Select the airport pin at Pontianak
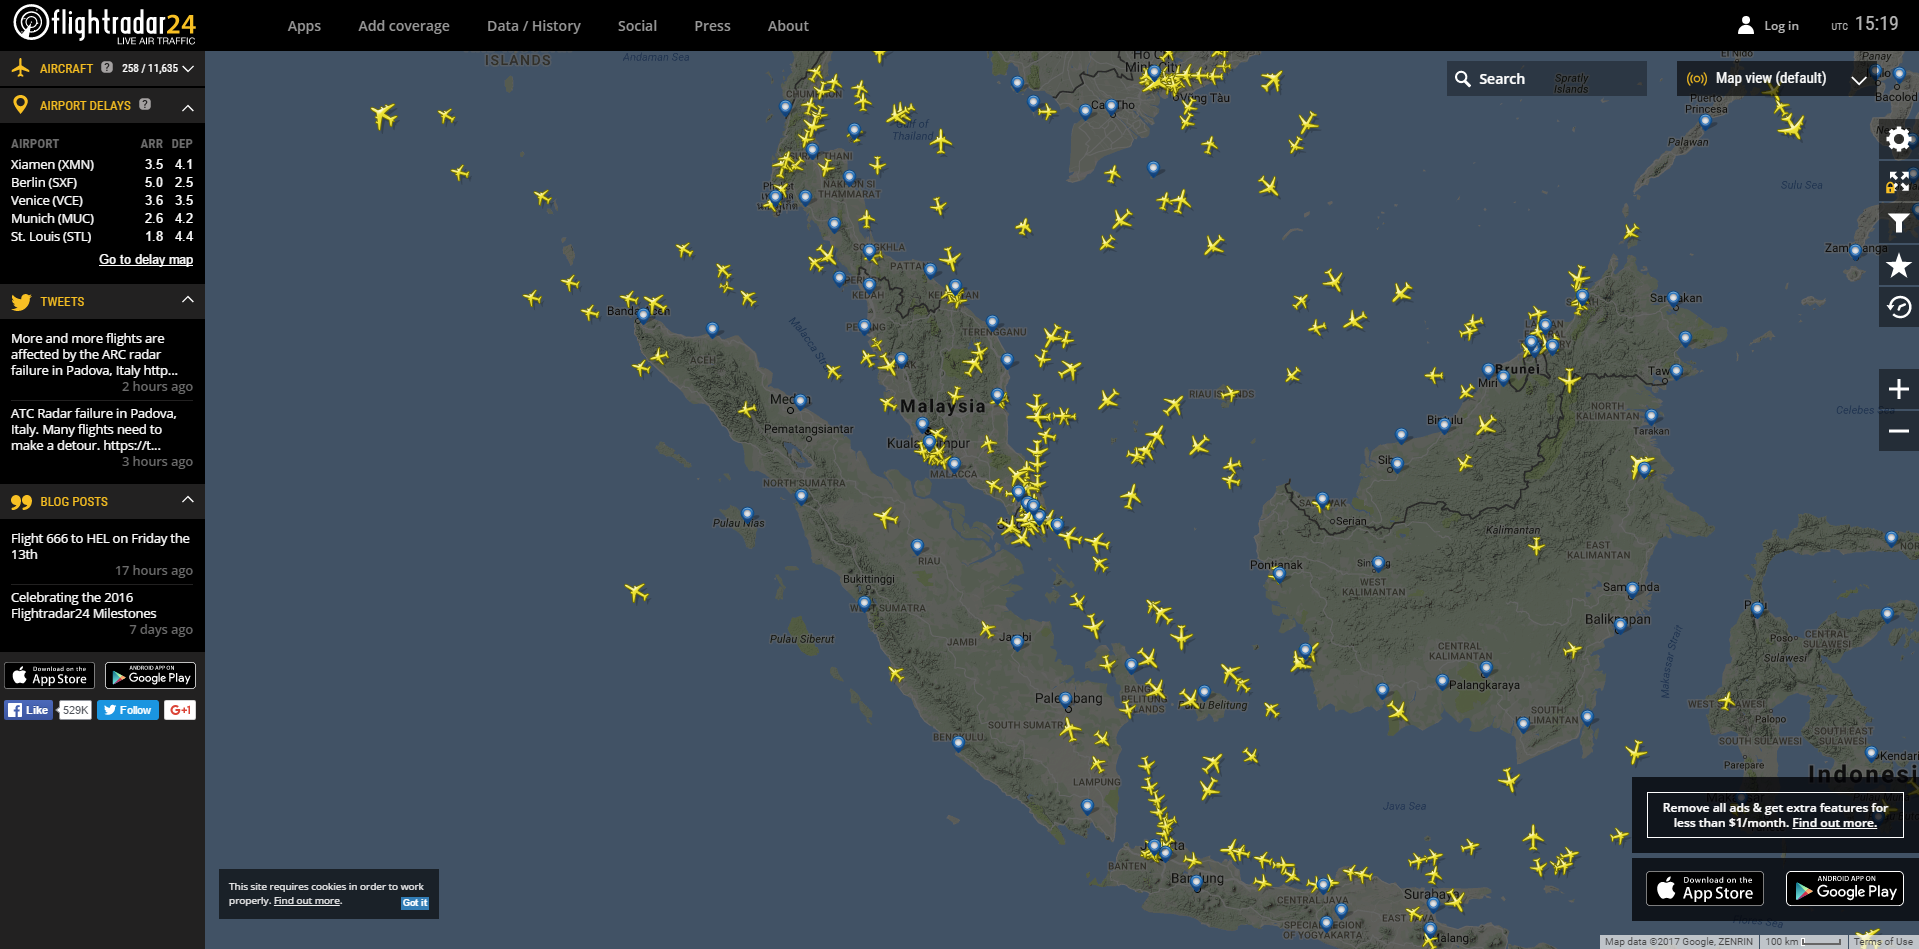This screenshot has height=949, width=1919. [x=1280, y=574]
